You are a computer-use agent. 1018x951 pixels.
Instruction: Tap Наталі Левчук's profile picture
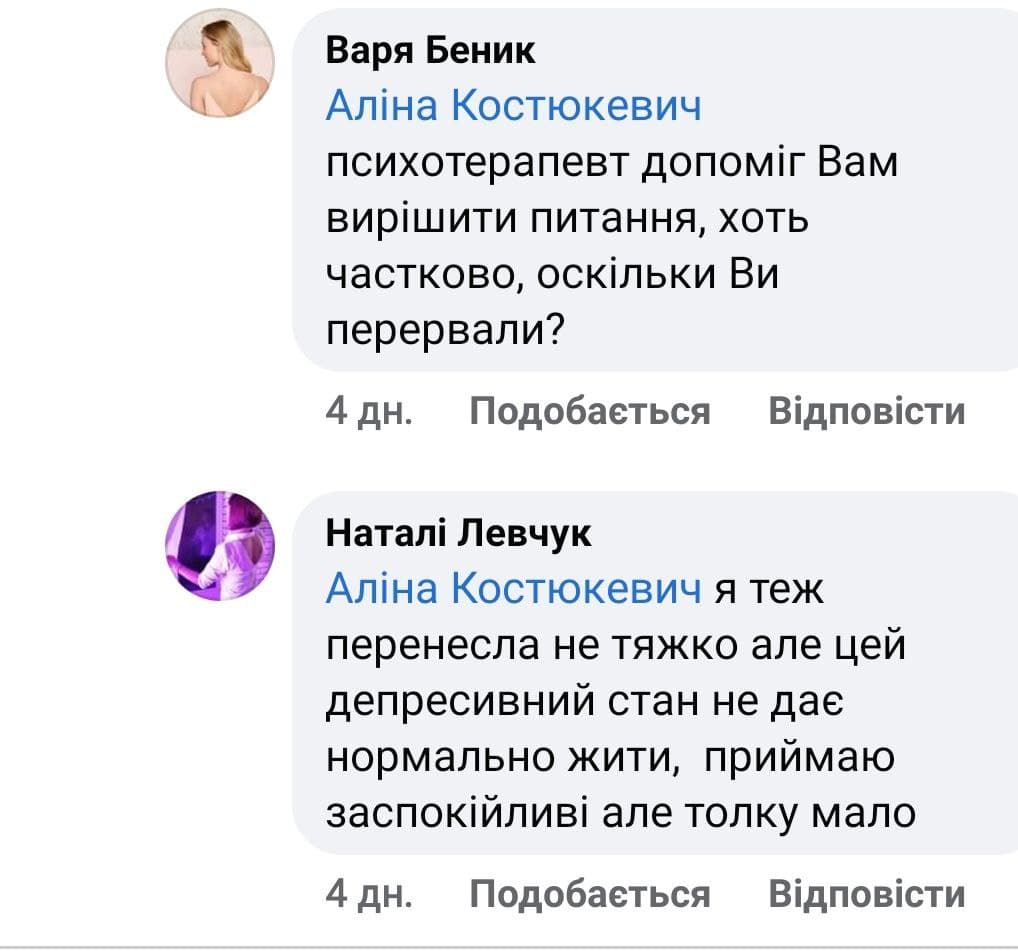219,547
